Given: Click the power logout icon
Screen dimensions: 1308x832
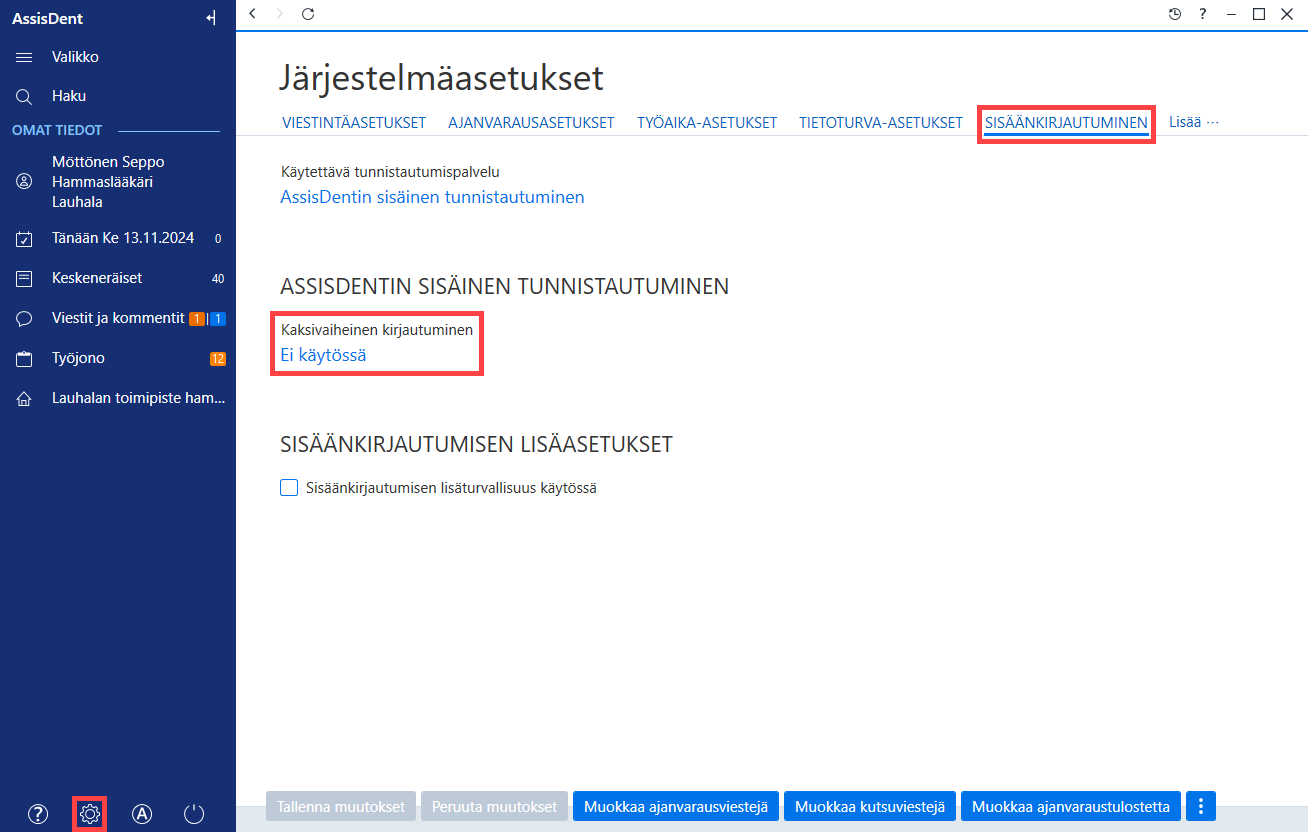Looking at the screenshot, I should (194, 814).
